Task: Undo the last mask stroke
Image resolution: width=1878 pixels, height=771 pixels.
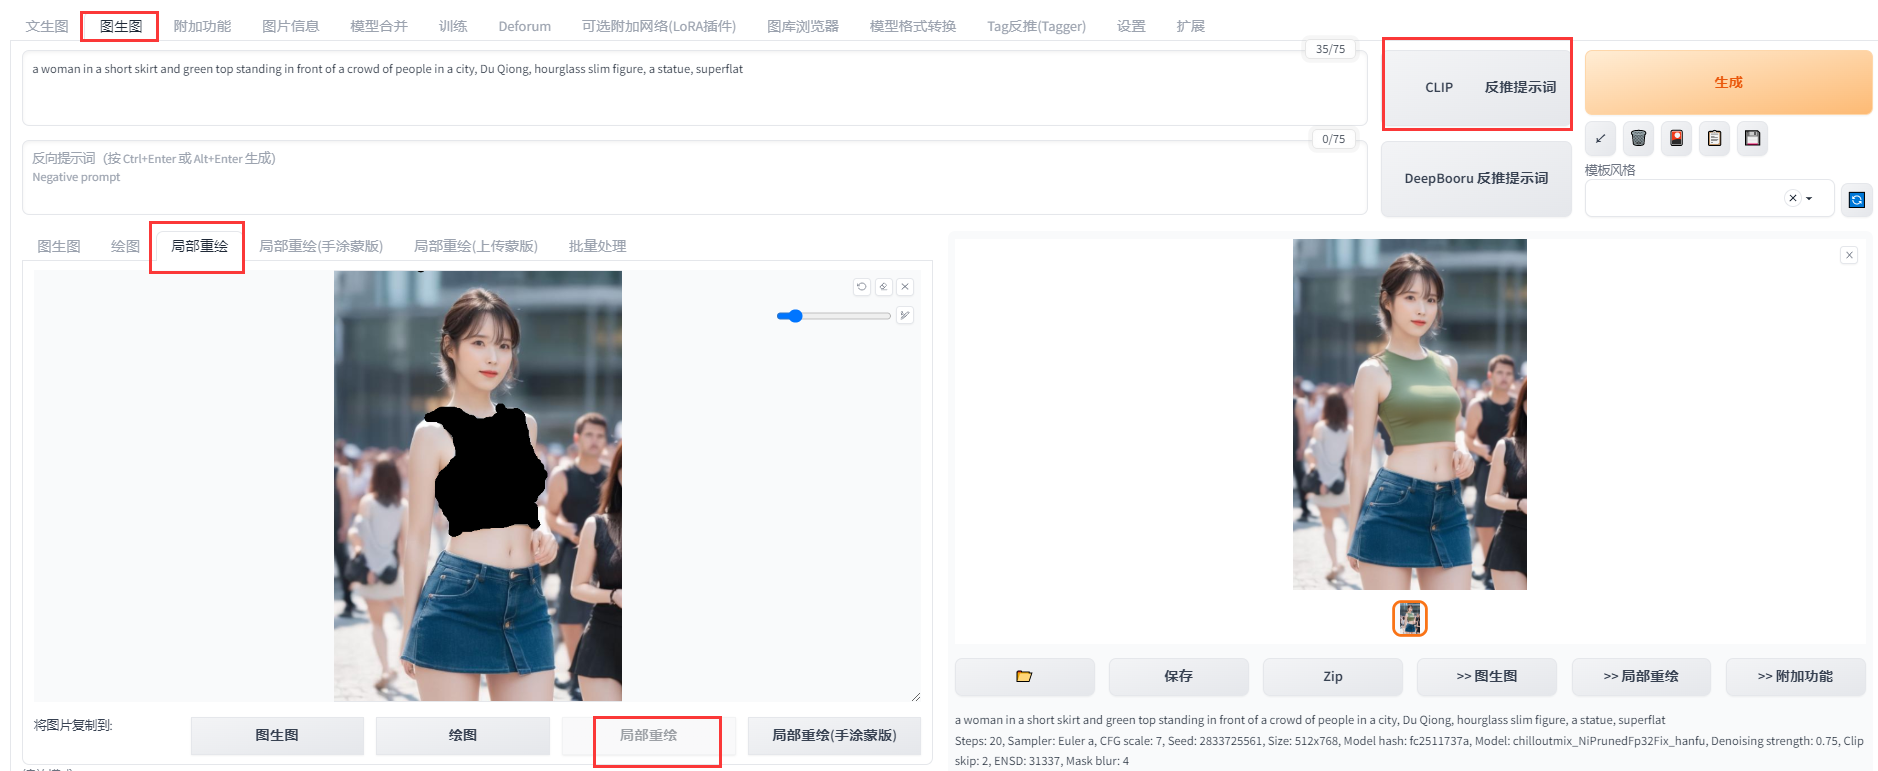Action: (x=862, y=287)
